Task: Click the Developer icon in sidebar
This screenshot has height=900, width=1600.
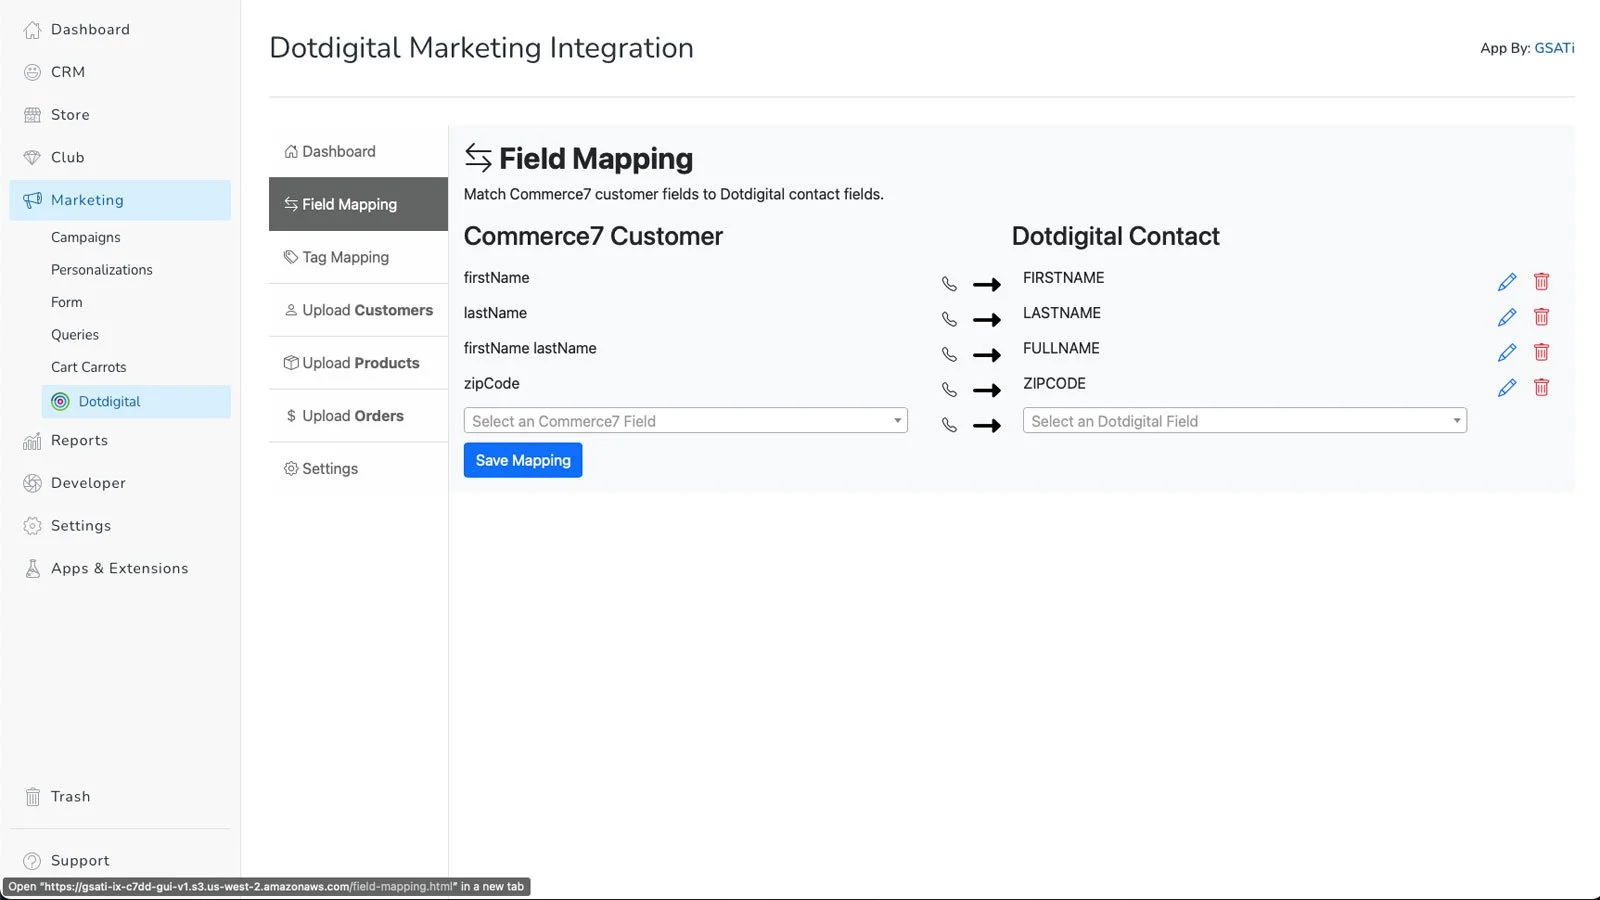Action: pyautogui.click(x=32, y=483)
